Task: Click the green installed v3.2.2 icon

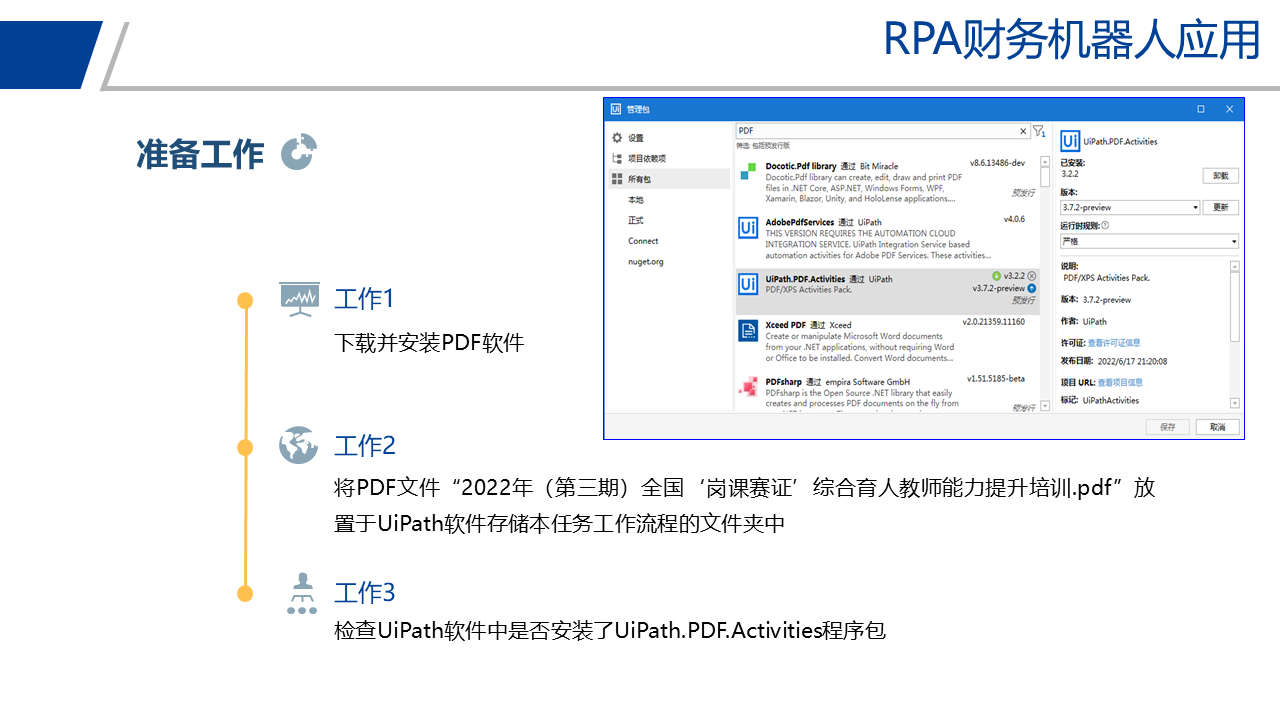Action: tap(997, 276)
